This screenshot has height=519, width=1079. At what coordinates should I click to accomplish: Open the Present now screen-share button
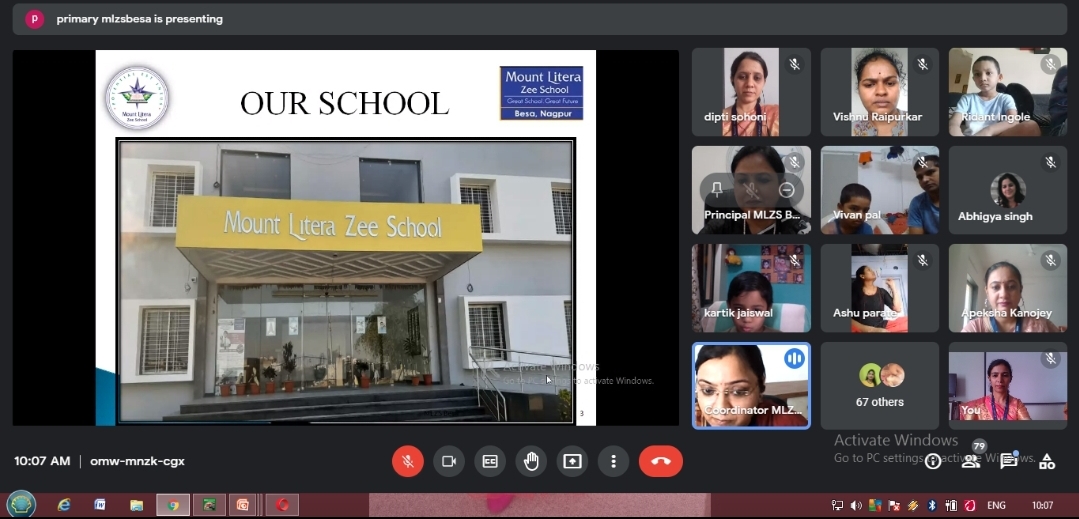[573, 461]
